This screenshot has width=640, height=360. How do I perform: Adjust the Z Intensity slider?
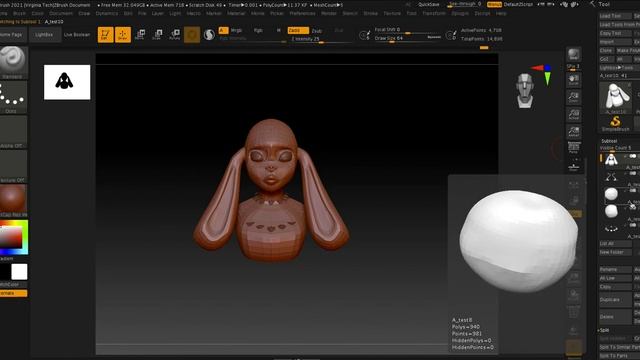point(322,39)
